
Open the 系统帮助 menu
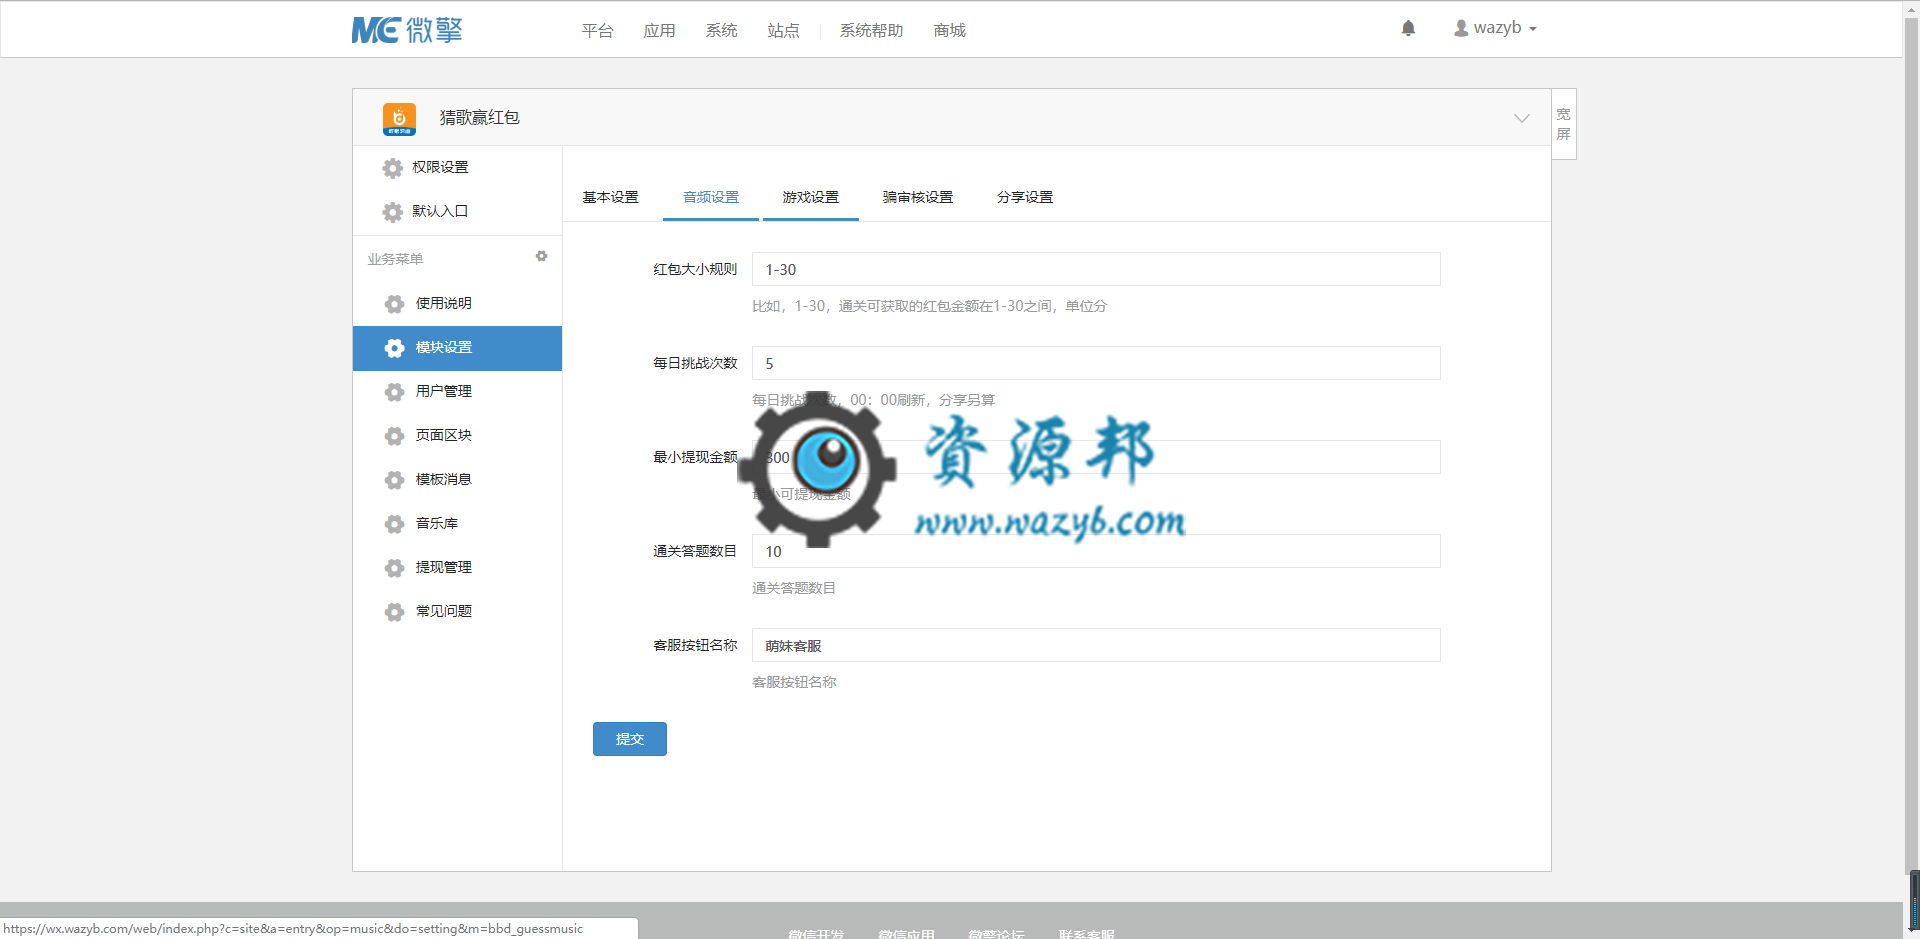(x=871, y=31)
